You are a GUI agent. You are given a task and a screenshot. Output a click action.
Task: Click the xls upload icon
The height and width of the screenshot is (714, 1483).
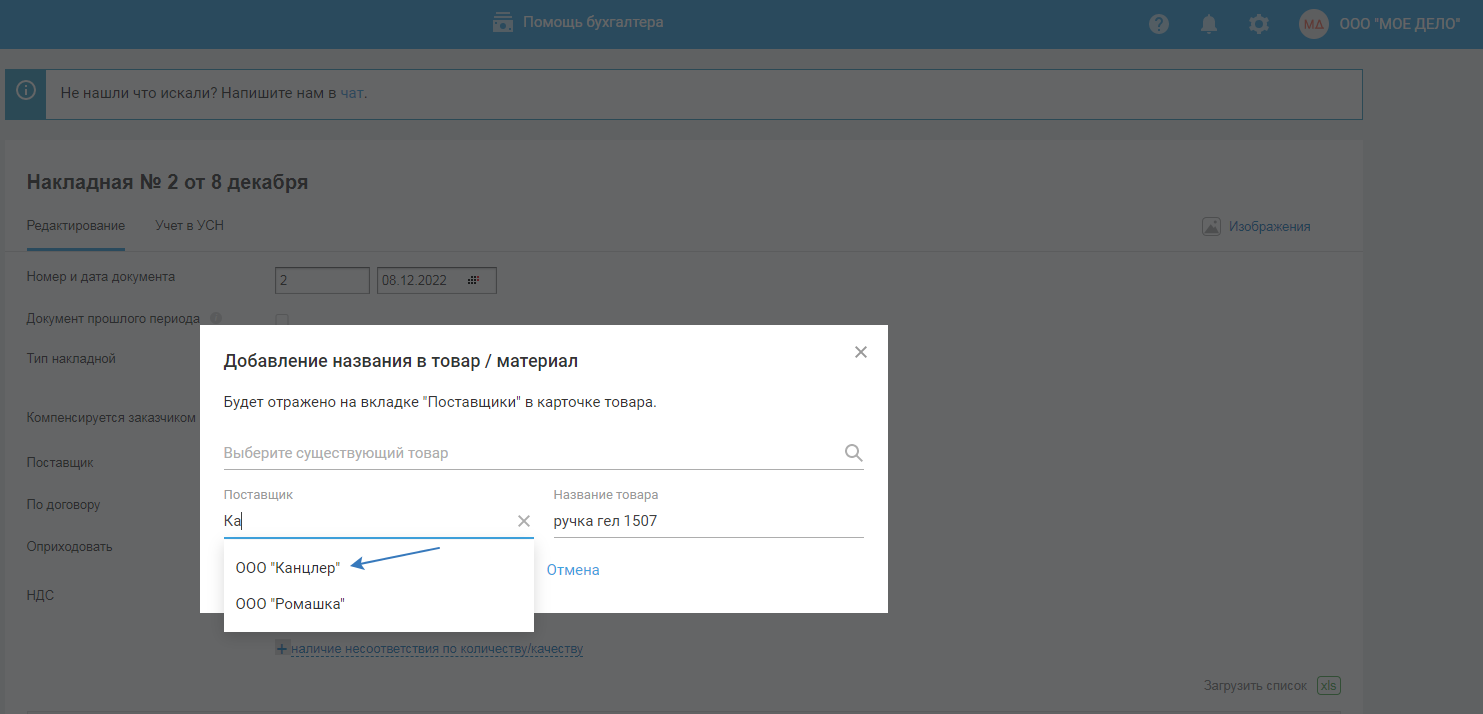click(1329, 685)
